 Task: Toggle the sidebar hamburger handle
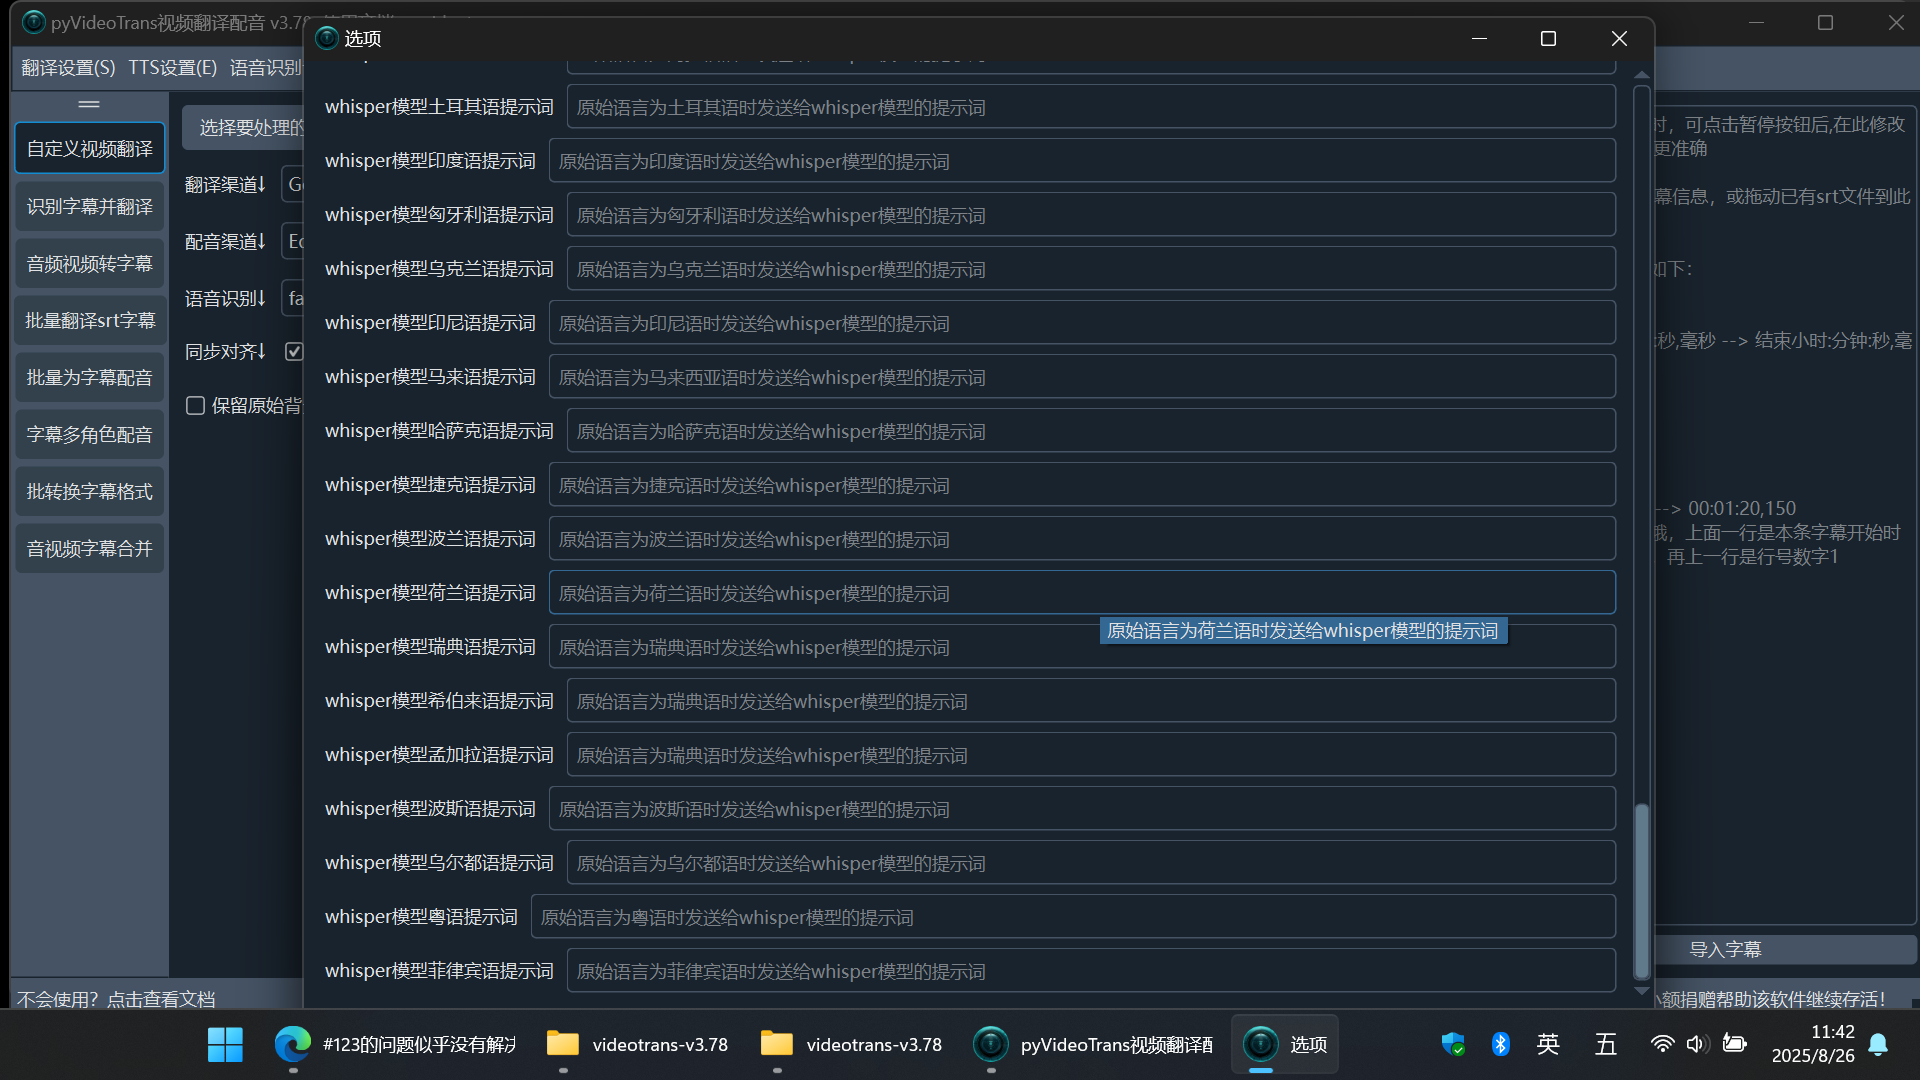(89, 104)
